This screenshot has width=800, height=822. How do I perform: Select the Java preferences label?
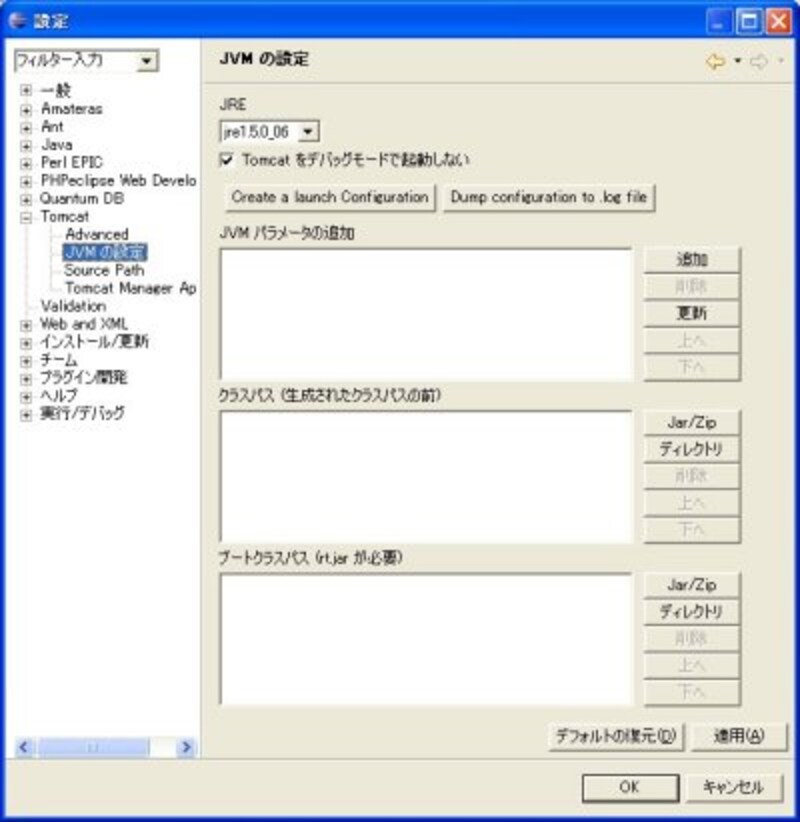(57, 145)
